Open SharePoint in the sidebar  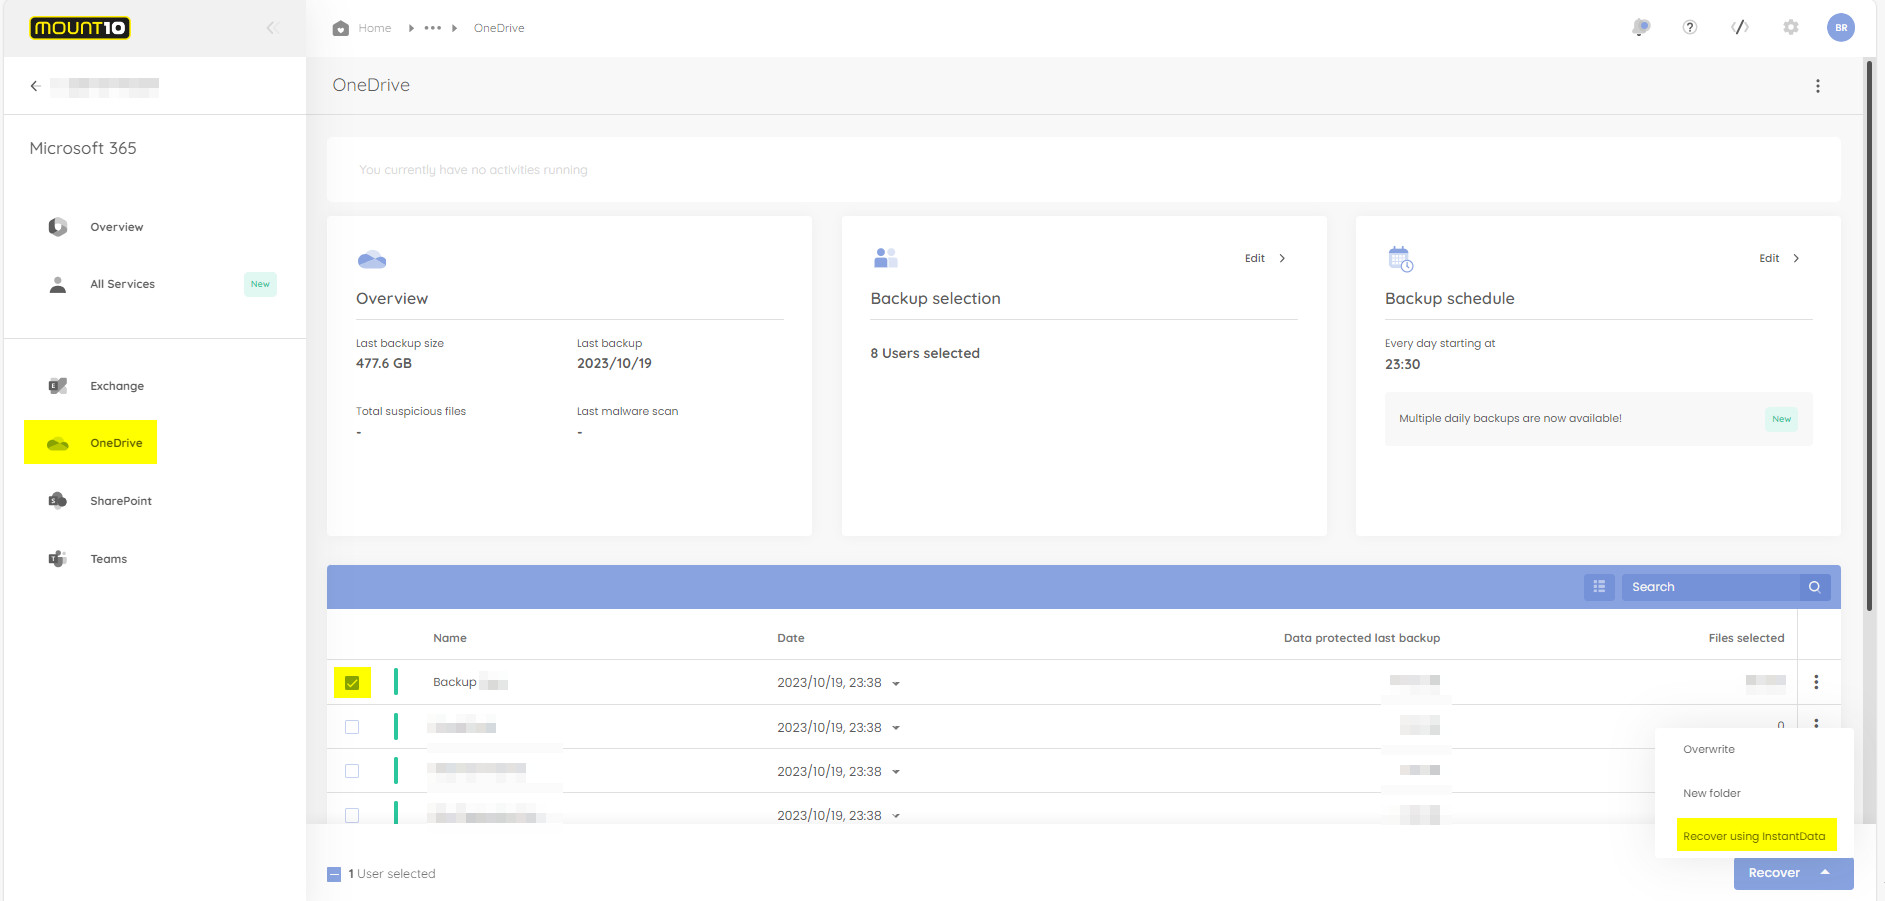point(120,501)
